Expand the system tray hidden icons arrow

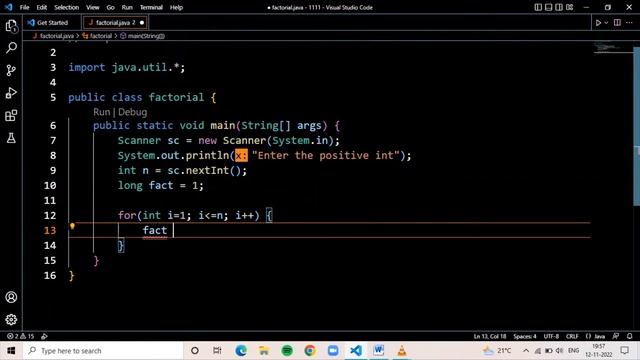(526, 351)
